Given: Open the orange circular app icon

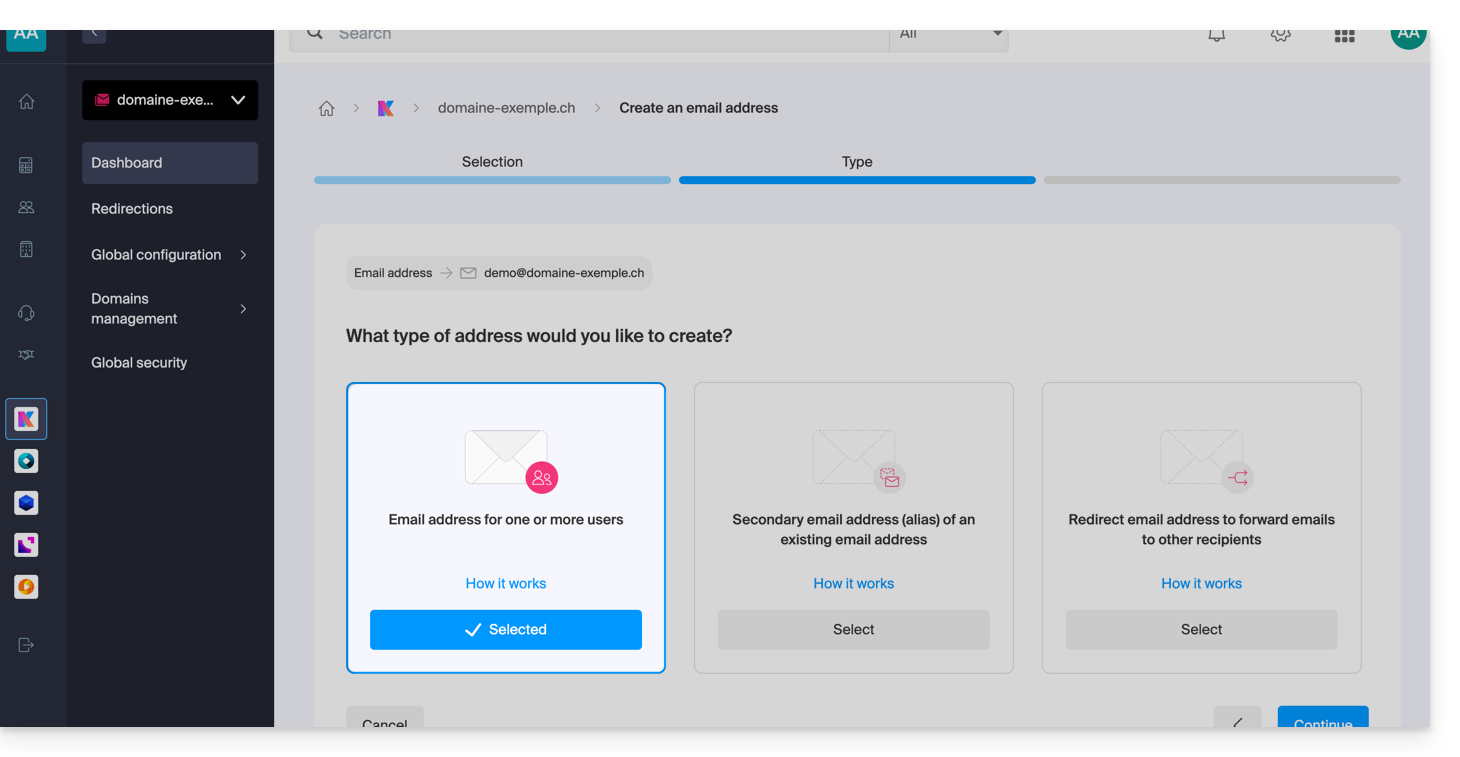Looking at the screenshot, I should point(26,587).
